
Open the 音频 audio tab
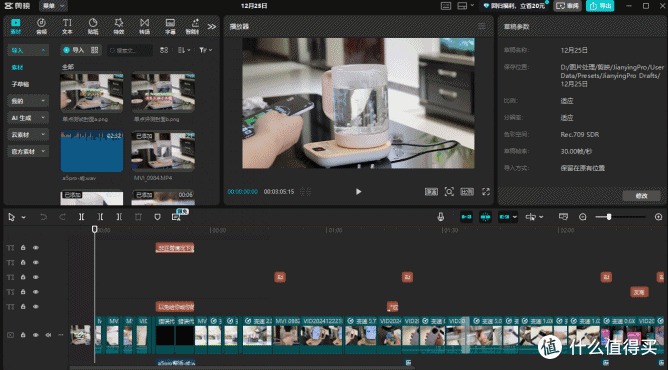[x=41, y=26]
